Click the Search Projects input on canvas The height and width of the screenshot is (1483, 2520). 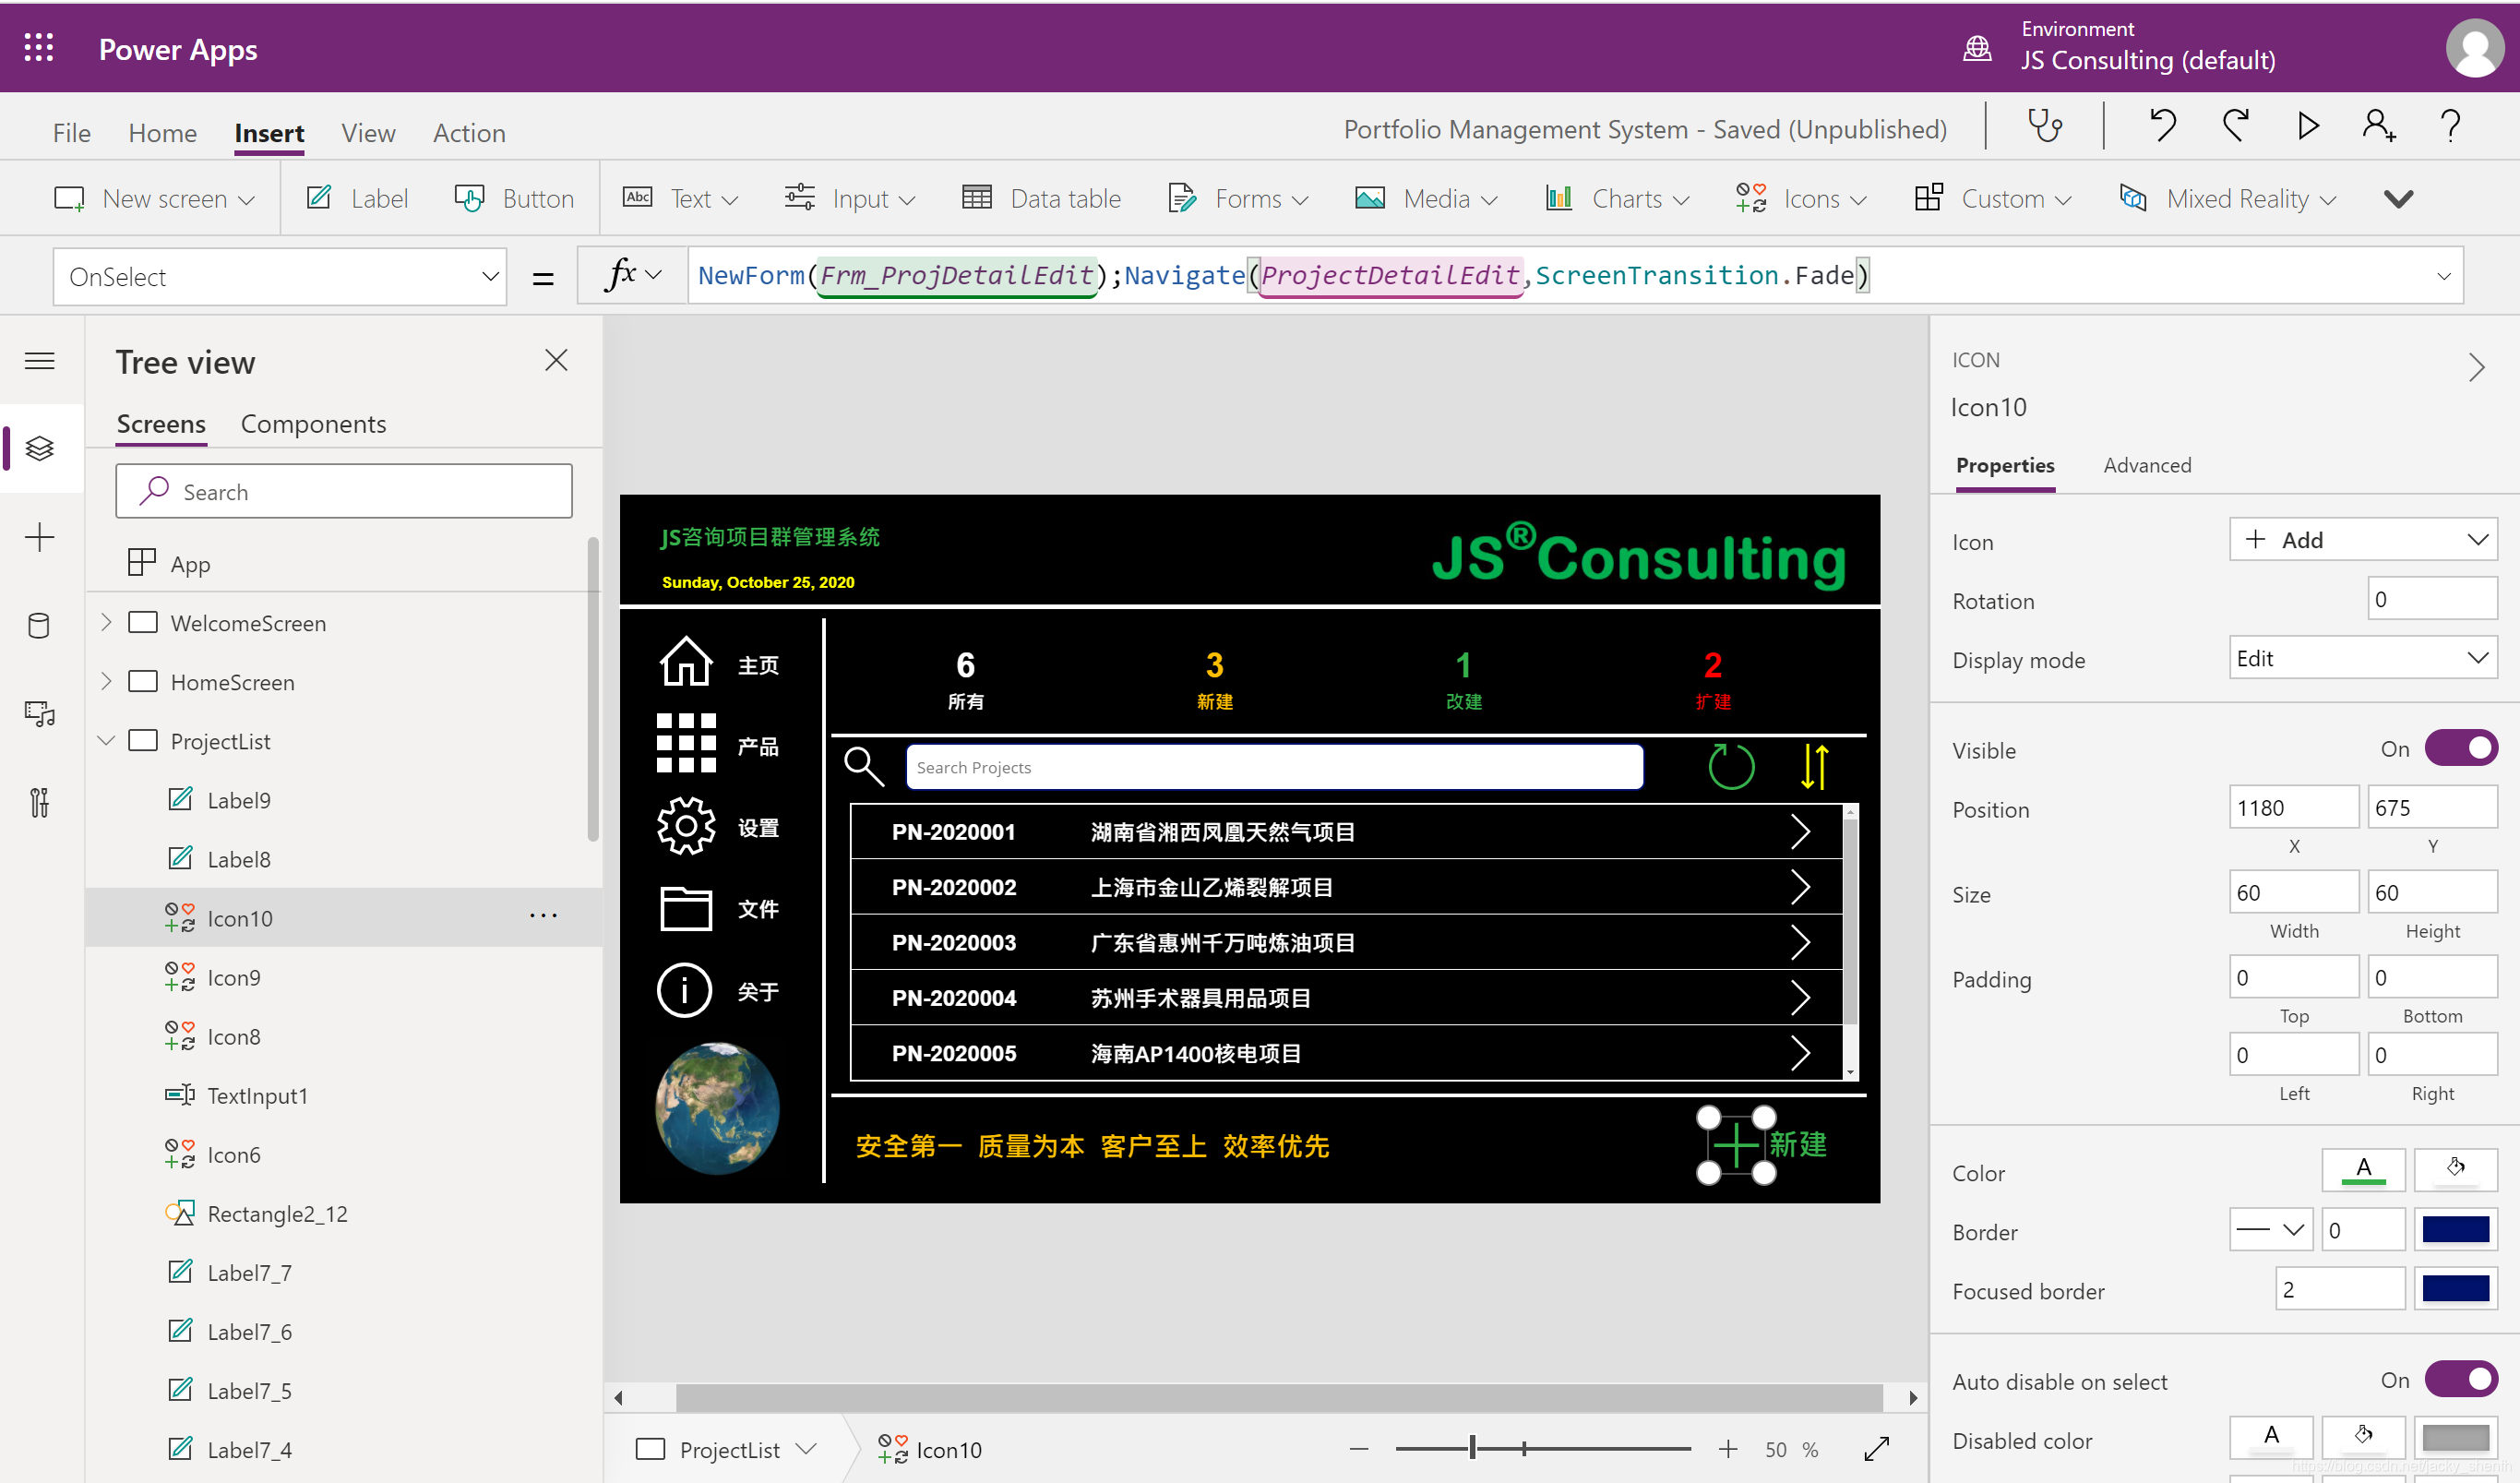point(1274,767)
